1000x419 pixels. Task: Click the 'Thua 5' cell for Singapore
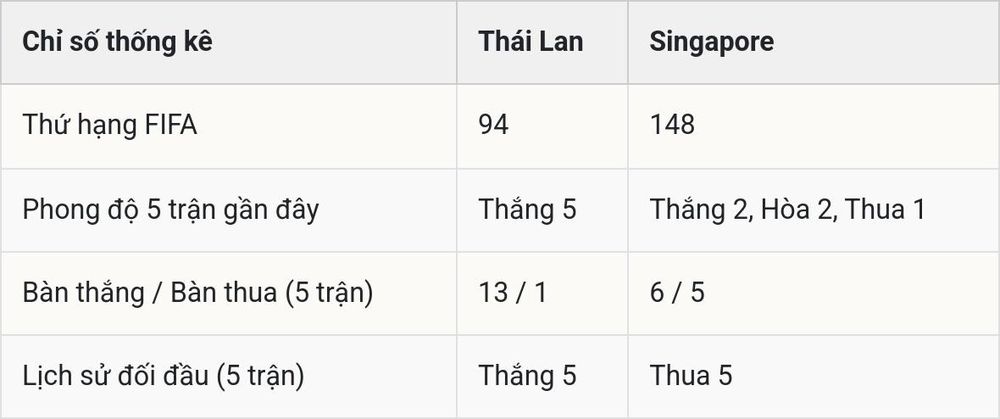tap(691, 376)
